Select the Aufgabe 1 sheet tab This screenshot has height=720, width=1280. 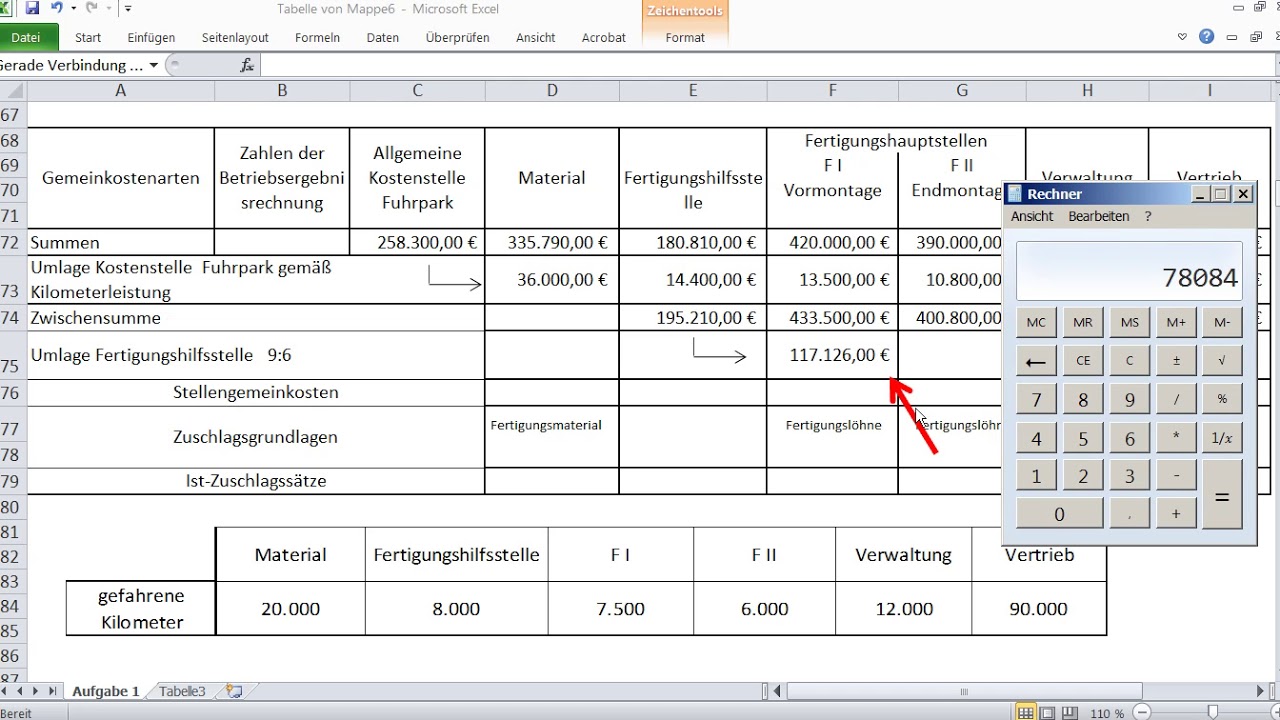coord(105,691)
